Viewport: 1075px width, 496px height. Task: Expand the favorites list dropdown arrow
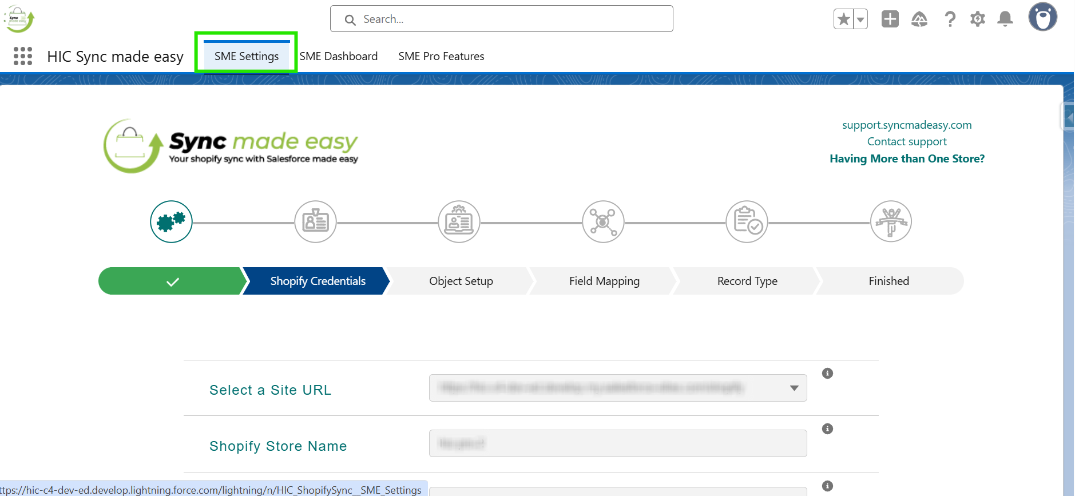860,19
